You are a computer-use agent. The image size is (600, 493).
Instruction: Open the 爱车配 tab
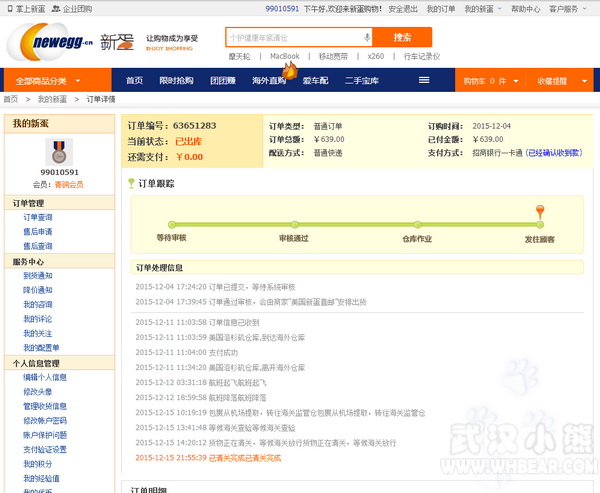[x=315, y=80]
